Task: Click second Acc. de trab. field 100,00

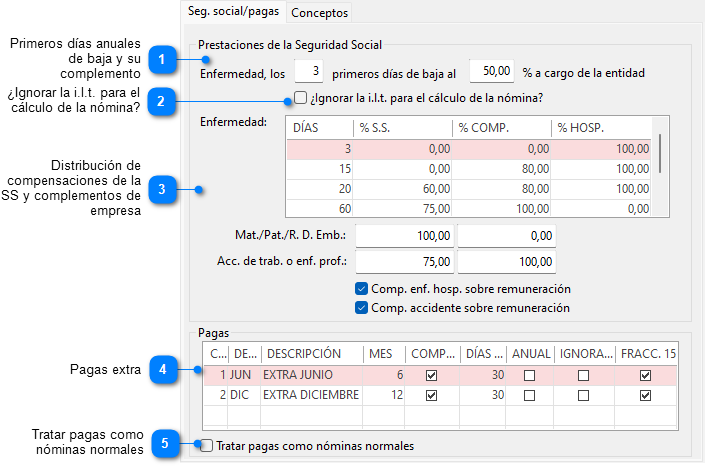Action: pos(506,263)
